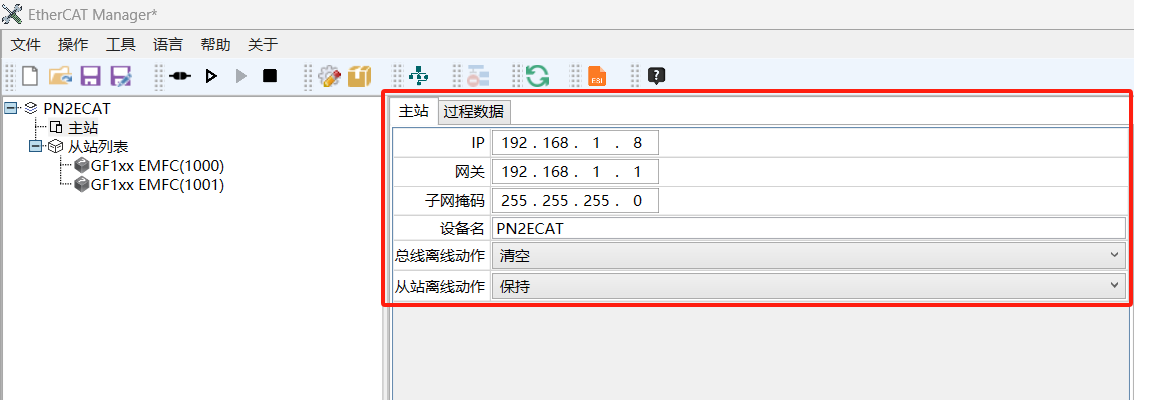The image size is (1157, 401).
Task: Open the 操作 menu
Action: [x=73, y=45]
